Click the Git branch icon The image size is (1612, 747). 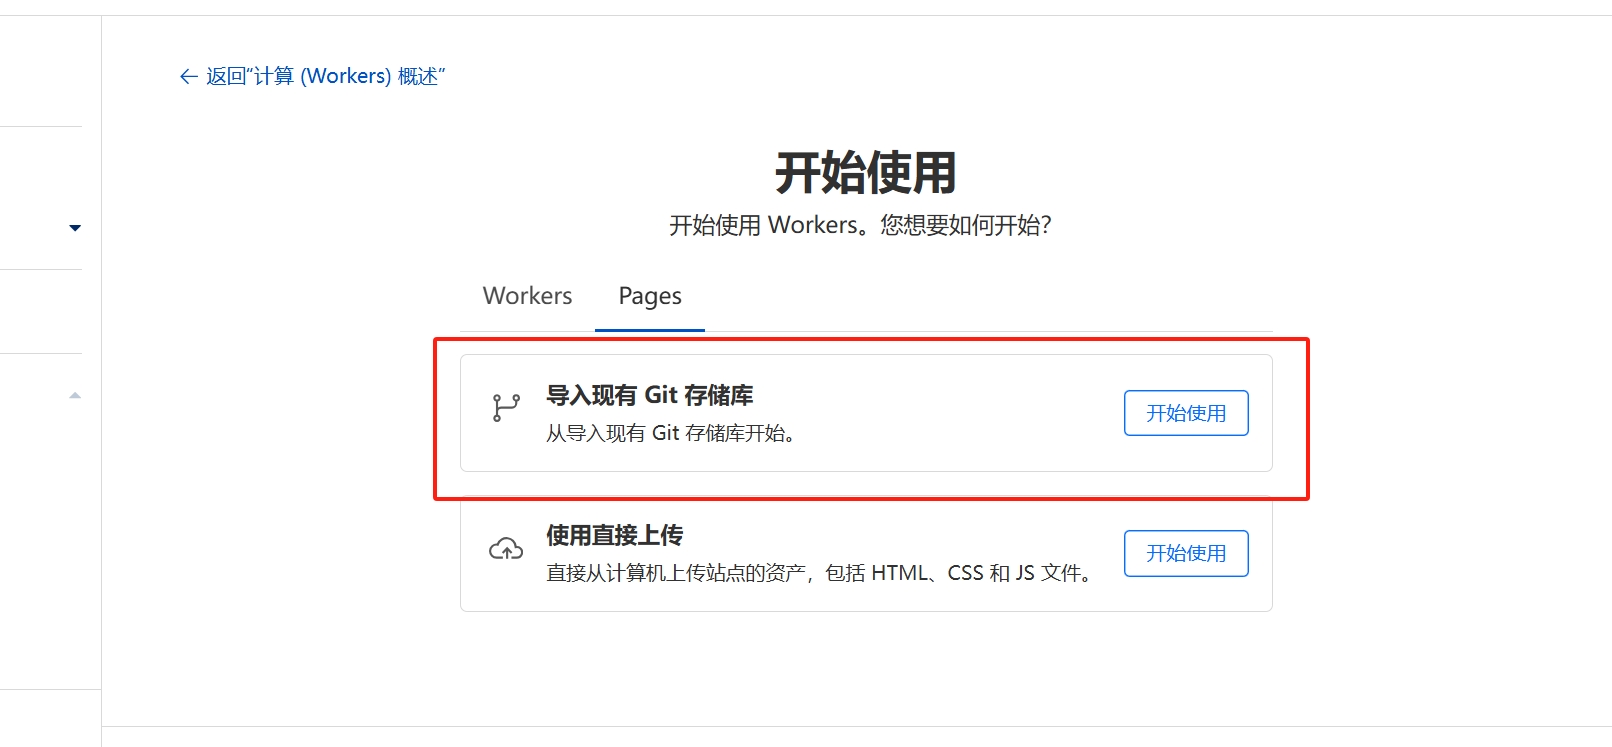(x=506, y=408)
